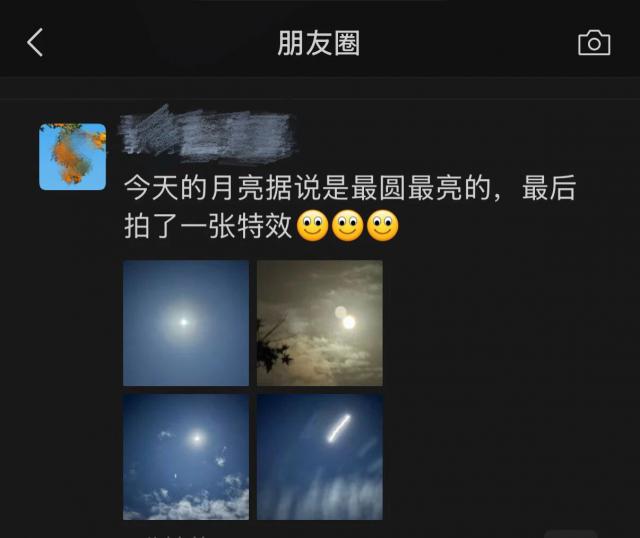This screenshot has width=640, height=538.
Task: Tap the post text line 今天的月亮据说是最圆最亮的
Action: click(x=307, y=188)
